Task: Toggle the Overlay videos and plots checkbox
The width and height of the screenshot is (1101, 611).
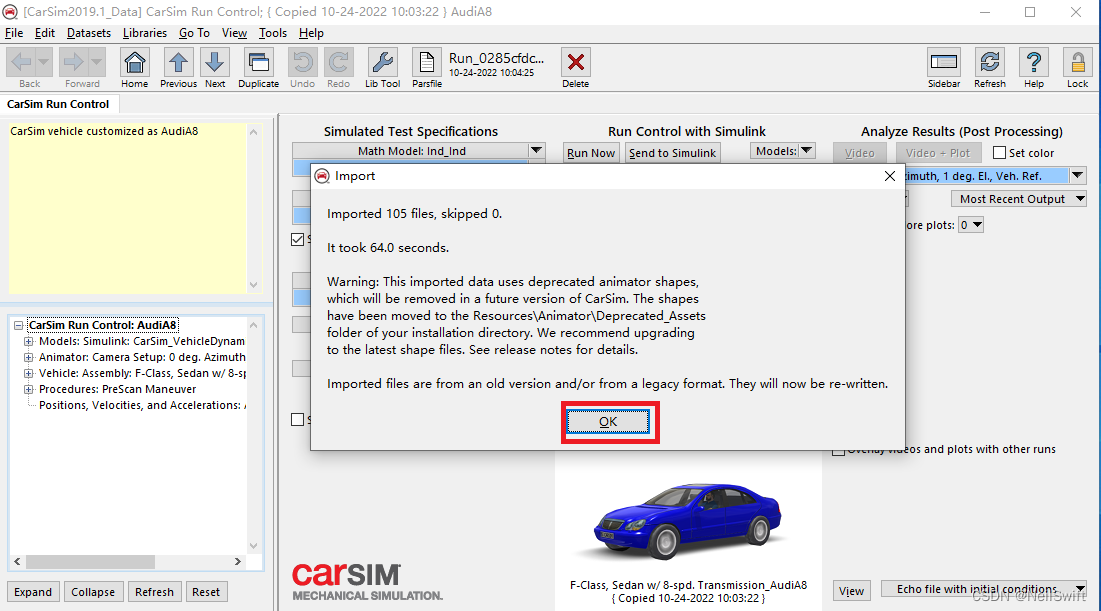Action: point(838,450)
